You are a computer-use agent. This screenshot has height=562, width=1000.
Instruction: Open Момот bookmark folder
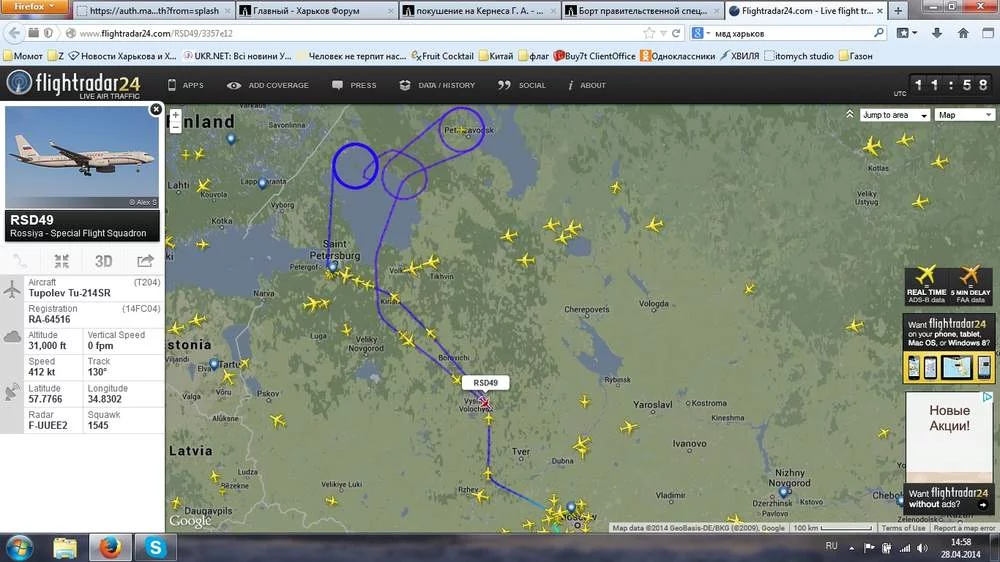pyautogui.click(x=23, y=56)
